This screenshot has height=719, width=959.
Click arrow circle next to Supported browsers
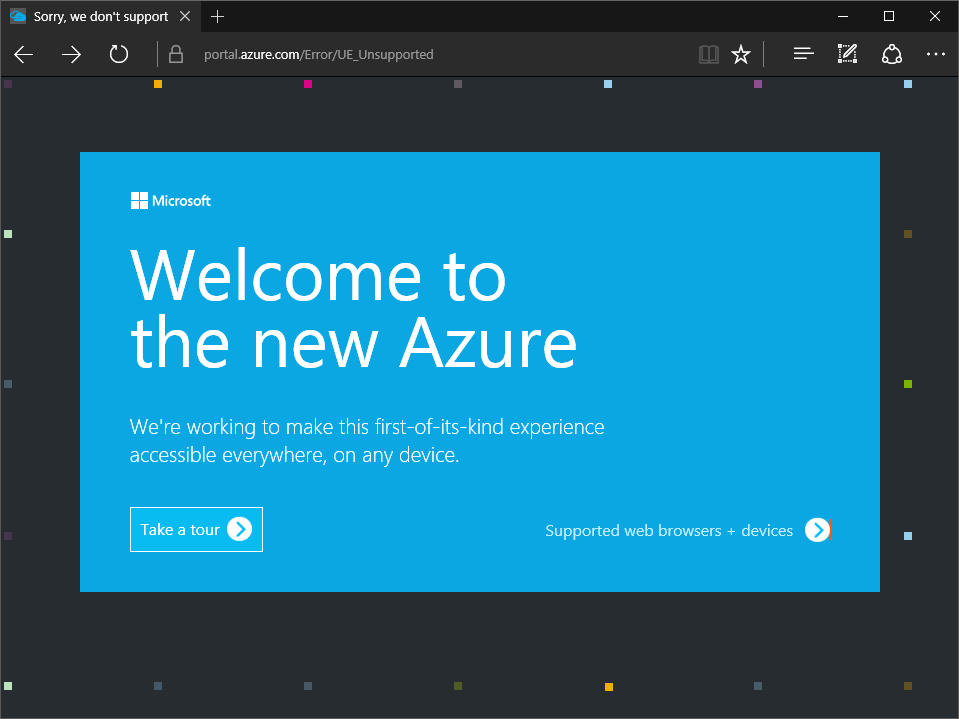tap(817, 529)
